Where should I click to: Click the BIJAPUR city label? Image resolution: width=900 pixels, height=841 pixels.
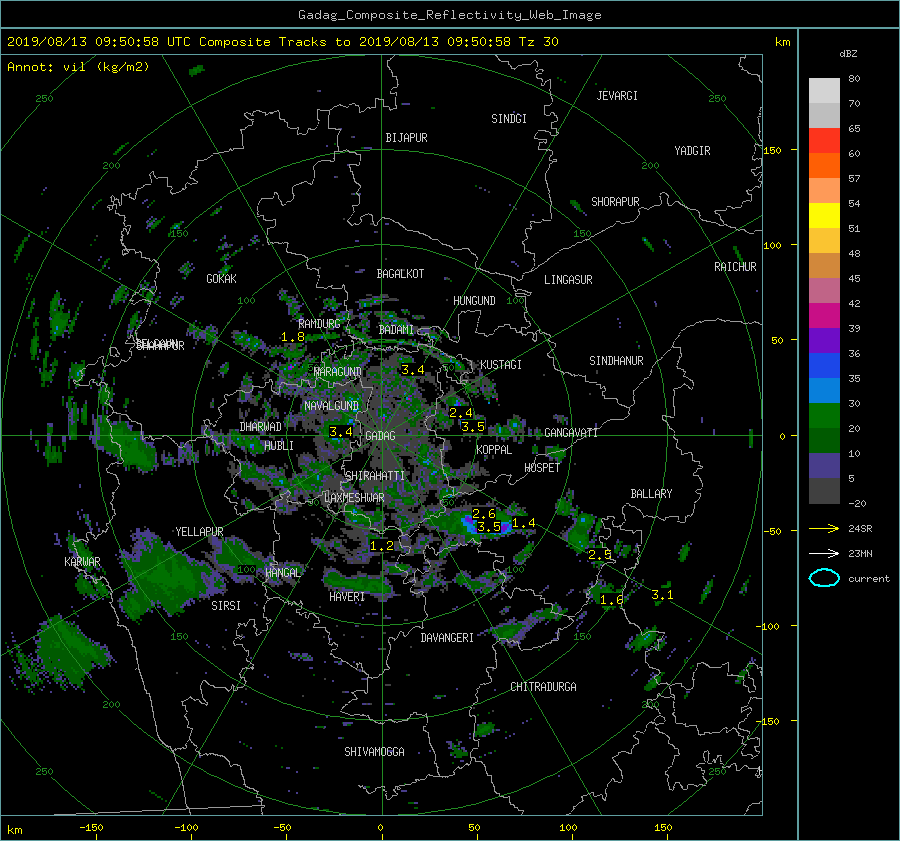point(406,138)
